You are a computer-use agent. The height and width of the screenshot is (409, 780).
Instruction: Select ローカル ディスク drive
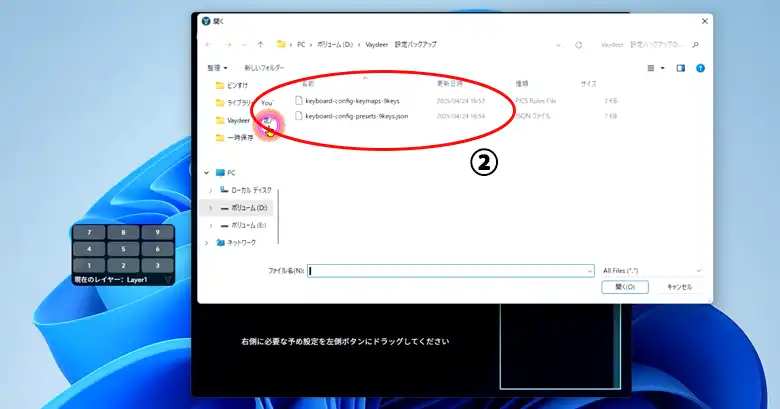247,190
